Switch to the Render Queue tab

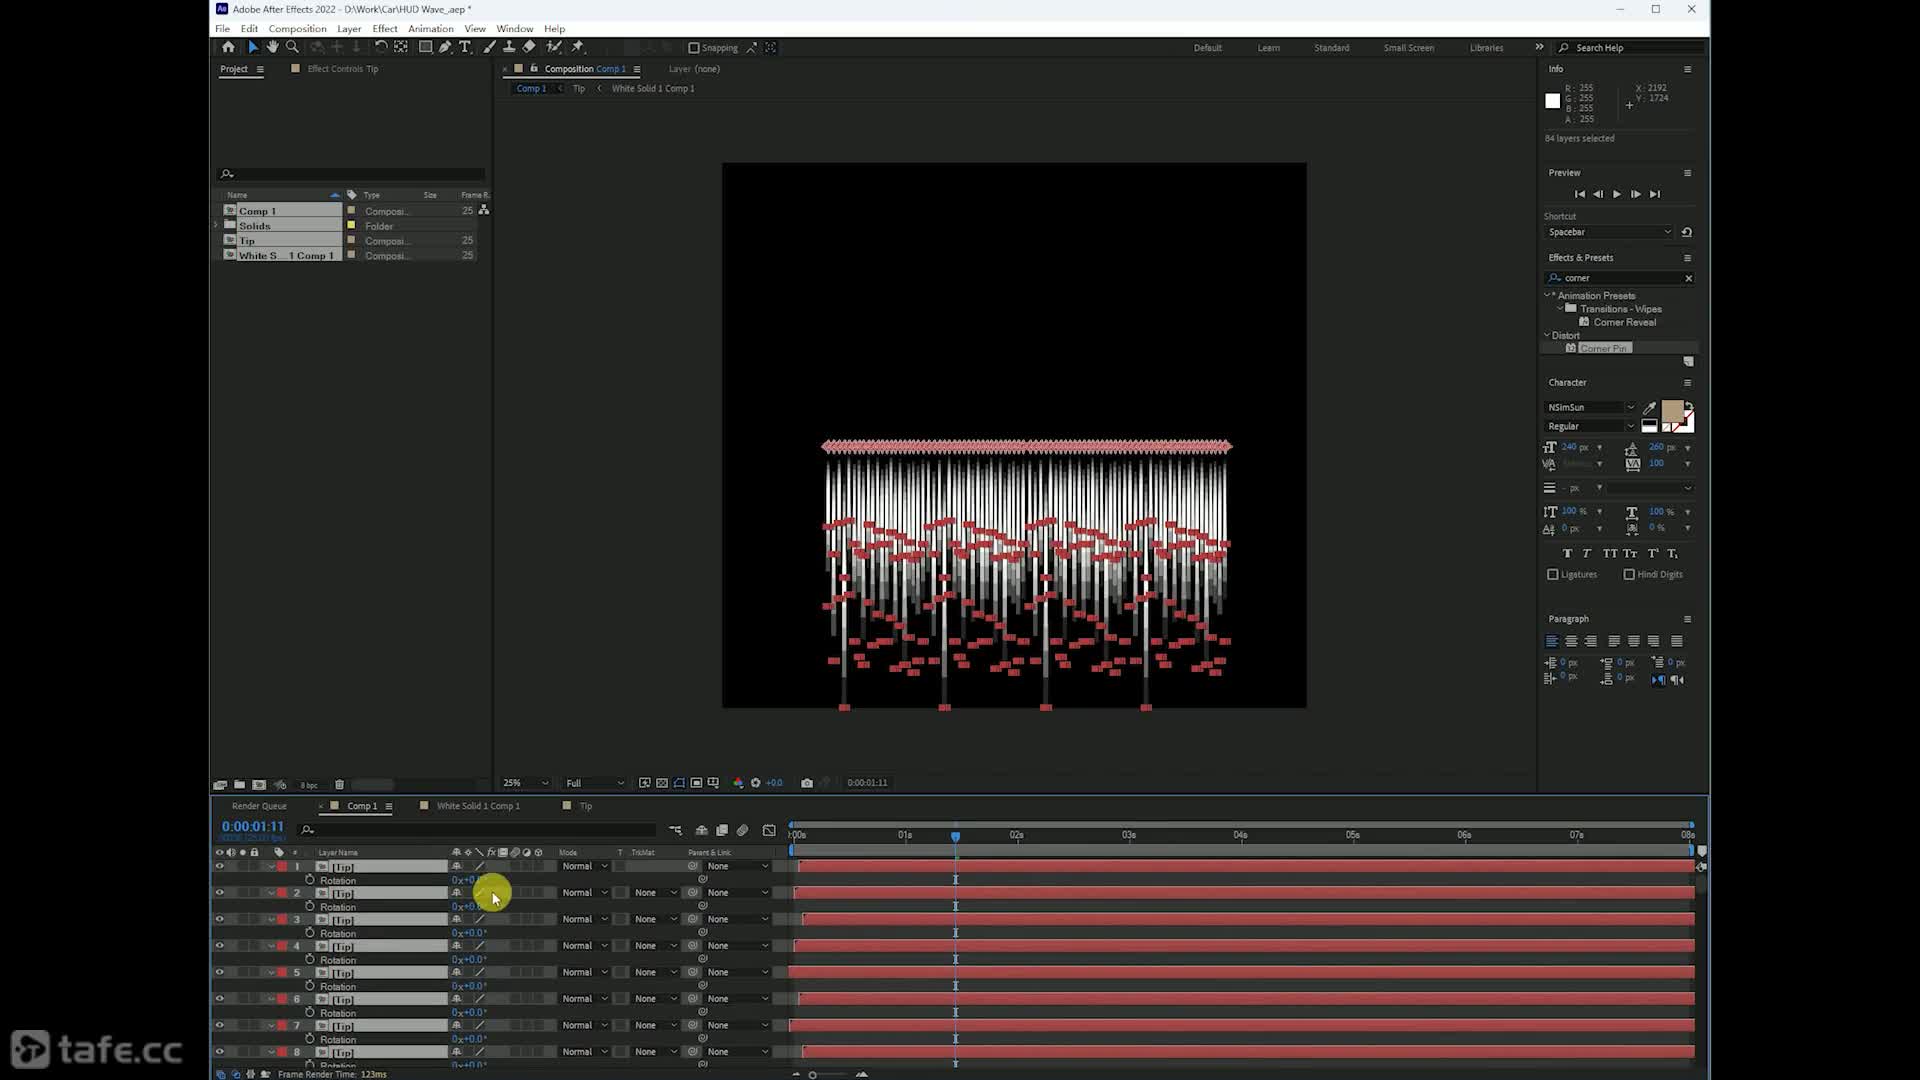259,806
